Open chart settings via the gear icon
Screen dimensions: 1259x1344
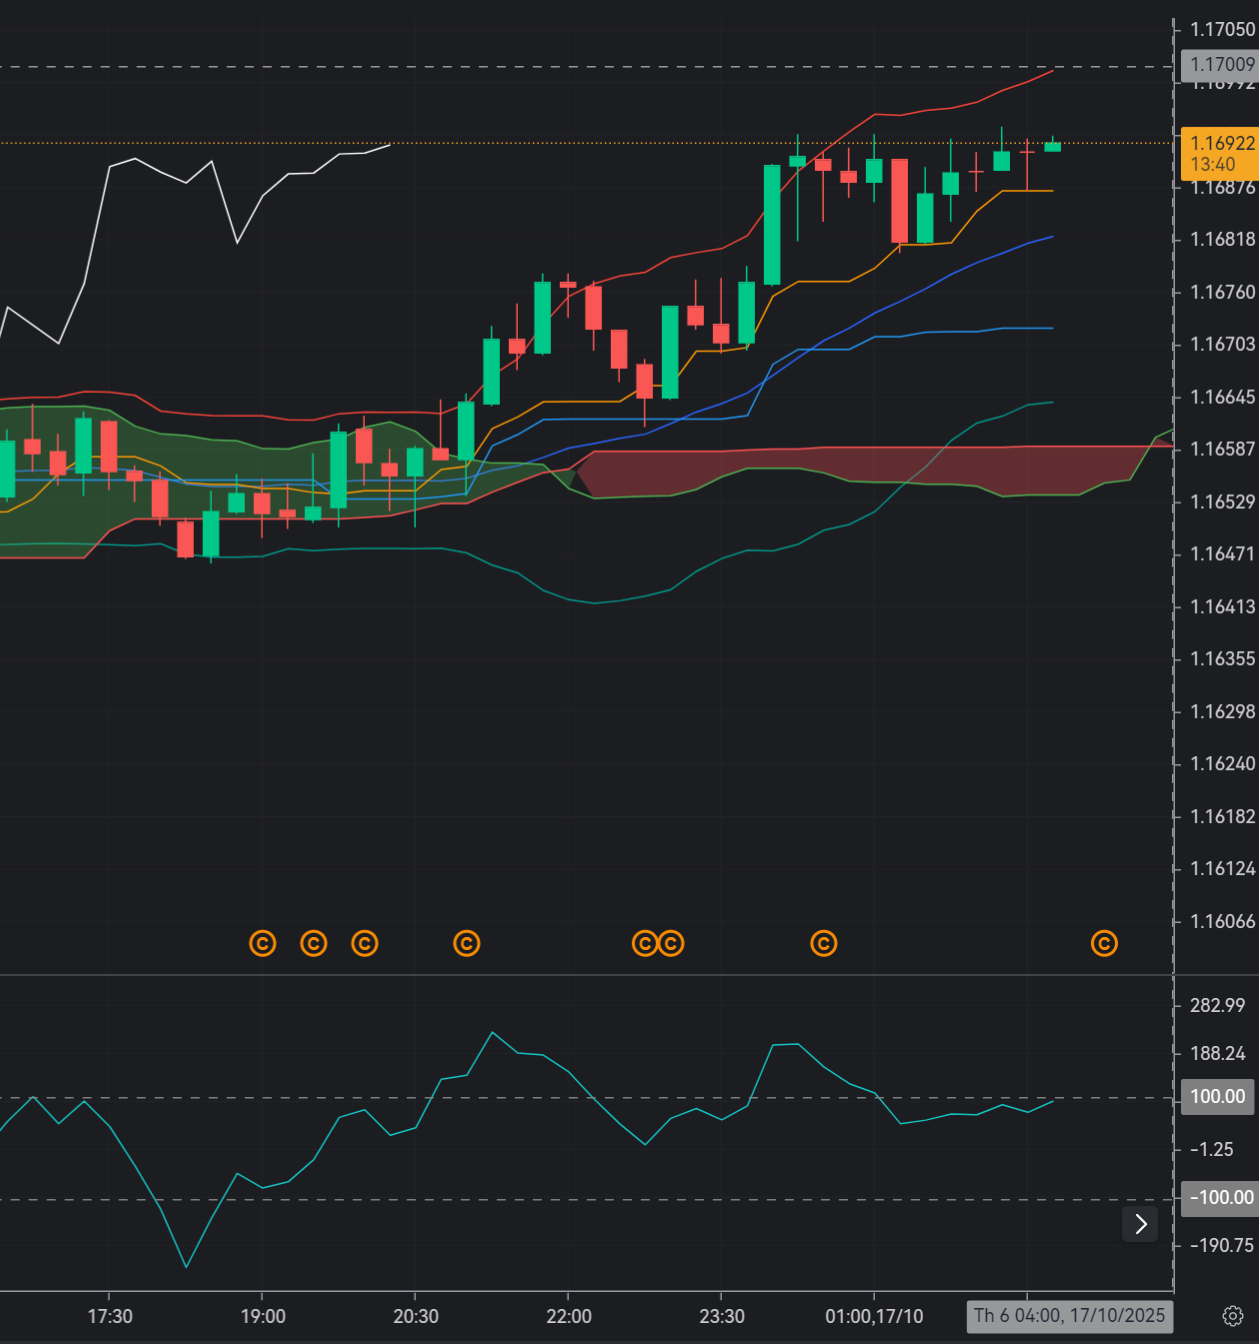click(x=1233, y=1315)
